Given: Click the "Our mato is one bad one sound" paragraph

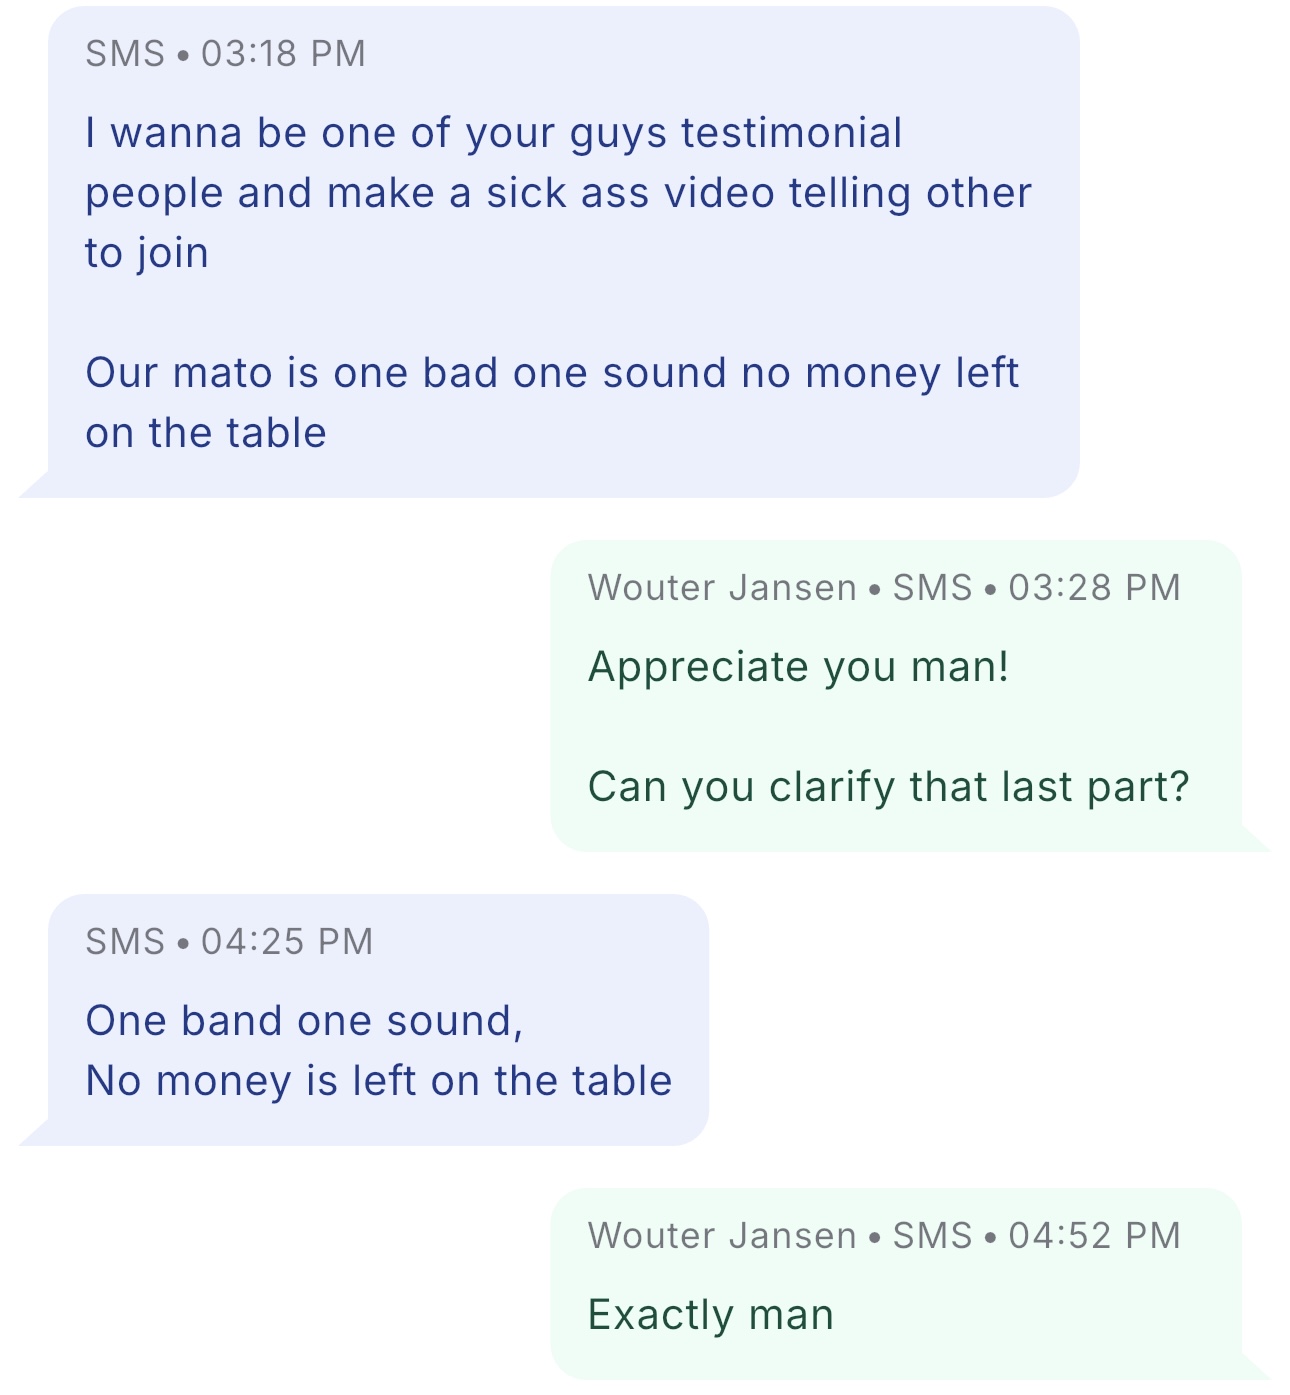Looking at the screenshot, I should (x=552, y=373).
